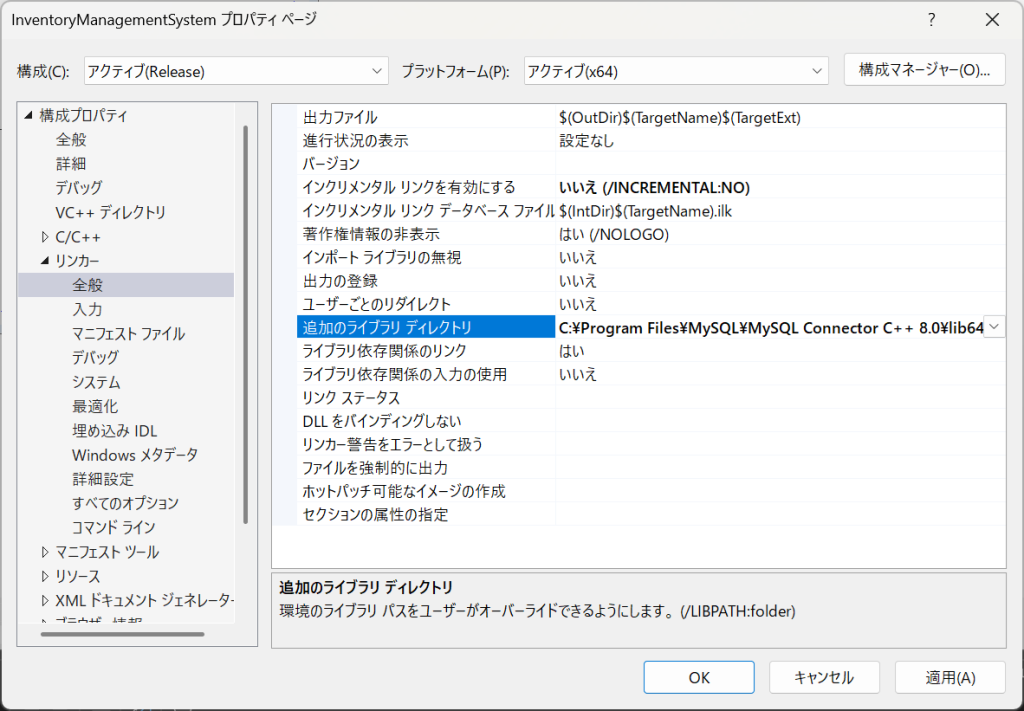Collapse the 構成プロパティ tree node
The height and width of the screenshot is (711, 1024).
click(x=28, y=116)
